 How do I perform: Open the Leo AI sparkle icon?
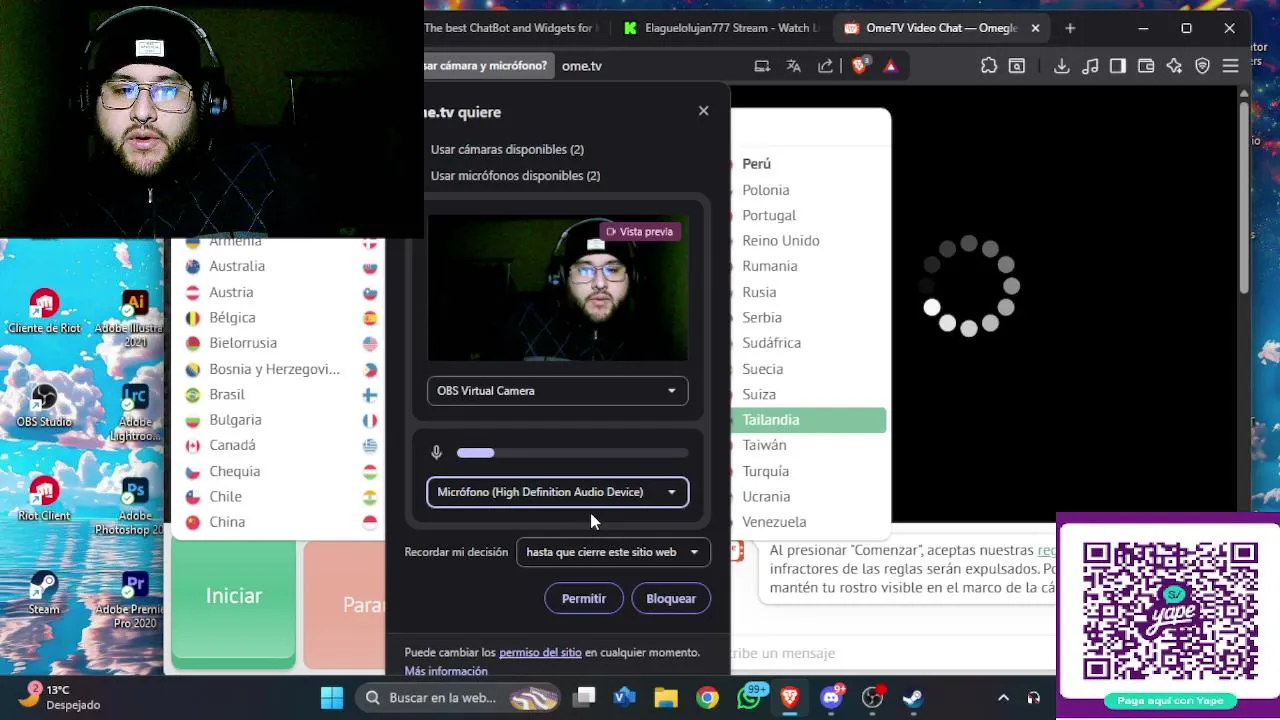click(x=1174, y=66)
